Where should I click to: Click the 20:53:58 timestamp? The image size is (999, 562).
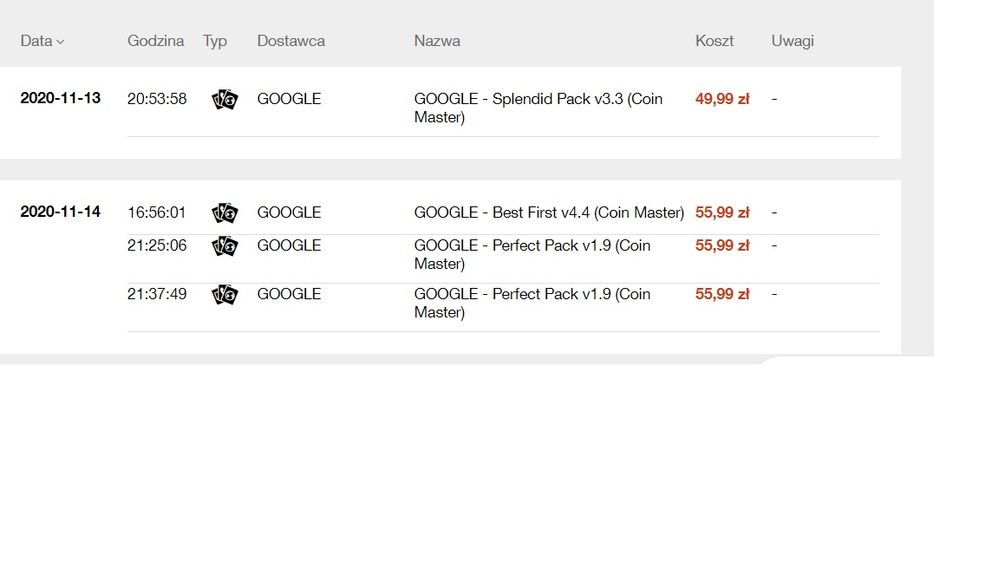point(157,99)
